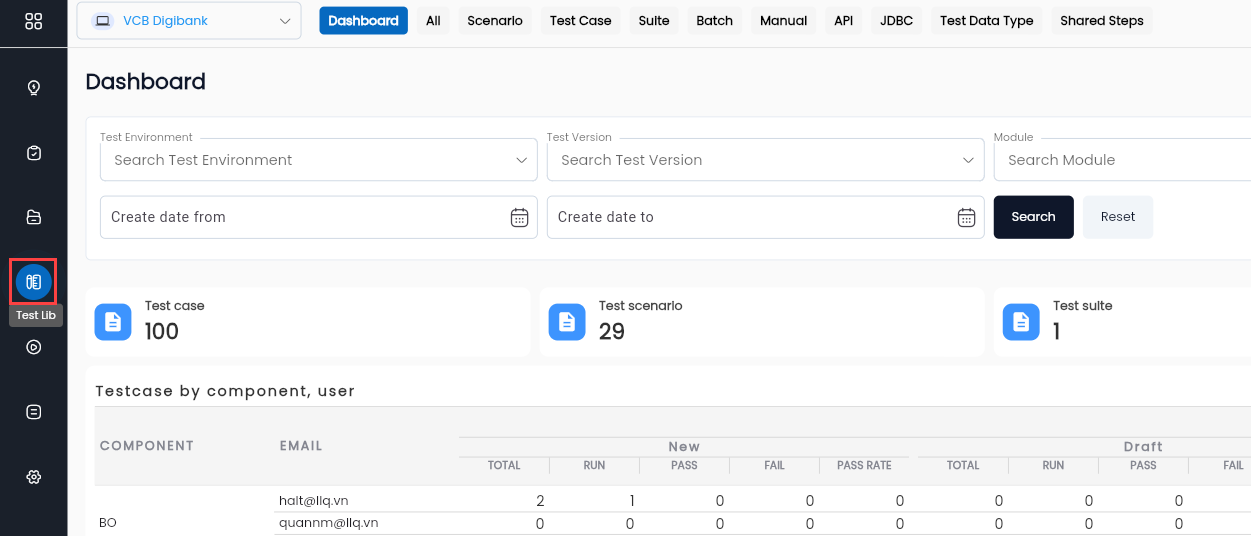Click the New group column header

click(684, 447)
